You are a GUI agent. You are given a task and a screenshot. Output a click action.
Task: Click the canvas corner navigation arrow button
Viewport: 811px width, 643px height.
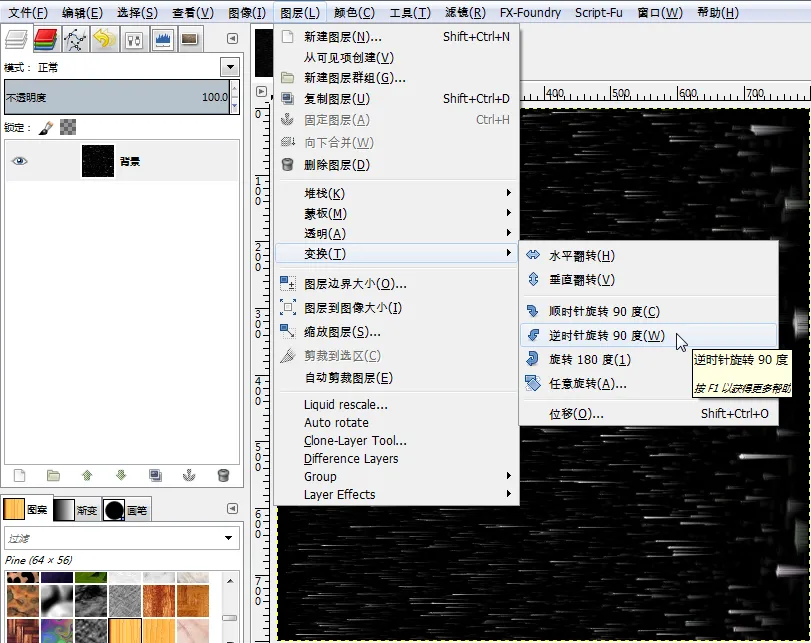(262, 92)
